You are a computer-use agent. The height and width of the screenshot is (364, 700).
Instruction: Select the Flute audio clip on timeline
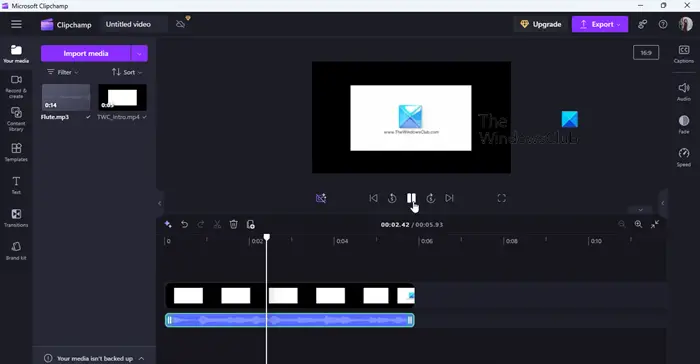click(x=290, y=320)
